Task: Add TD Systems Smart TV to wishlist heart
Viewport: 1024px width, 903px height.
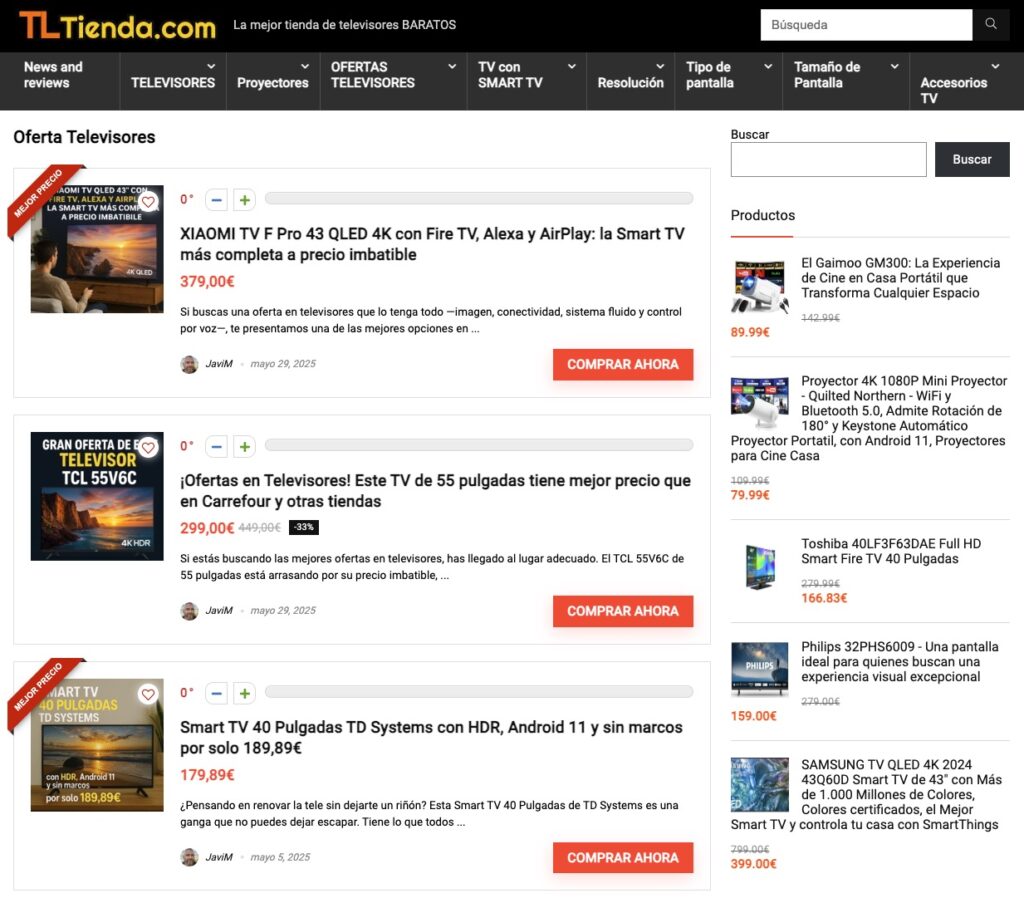Action: [148, 694]
